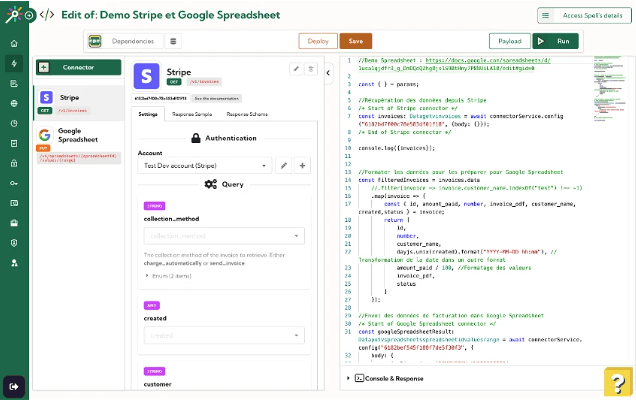The height and width of the screenshot is (400, 636).
Task: Expand the Enum (2 items) list
Action: tap(168, 276)
